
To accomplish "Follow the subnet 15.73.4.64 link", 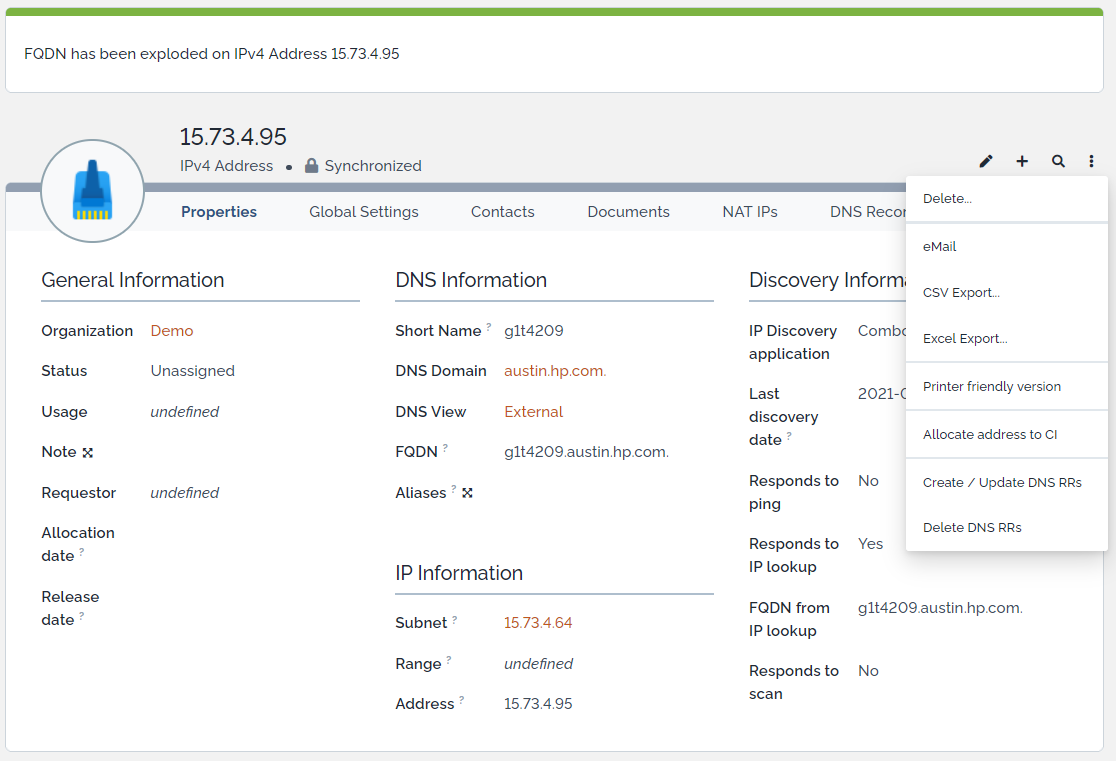I will point(538,623).
